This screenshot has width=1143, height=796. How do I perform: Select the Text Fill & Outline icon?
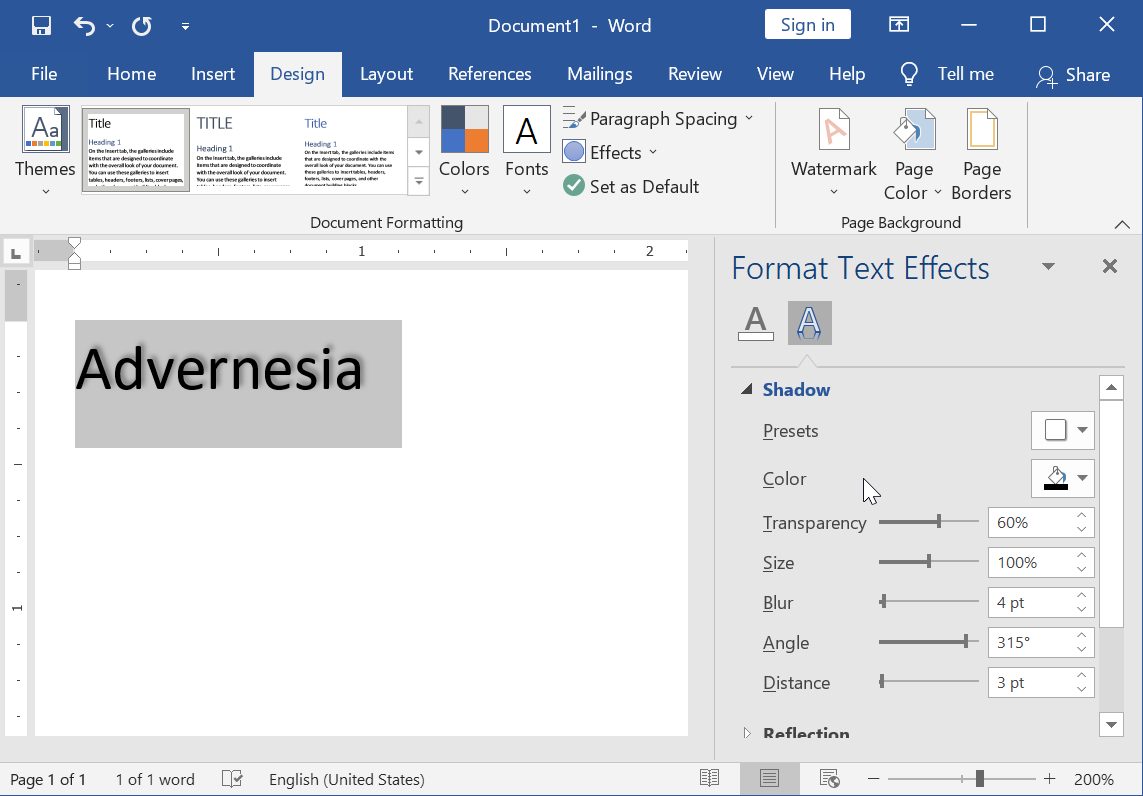[756, 323]
